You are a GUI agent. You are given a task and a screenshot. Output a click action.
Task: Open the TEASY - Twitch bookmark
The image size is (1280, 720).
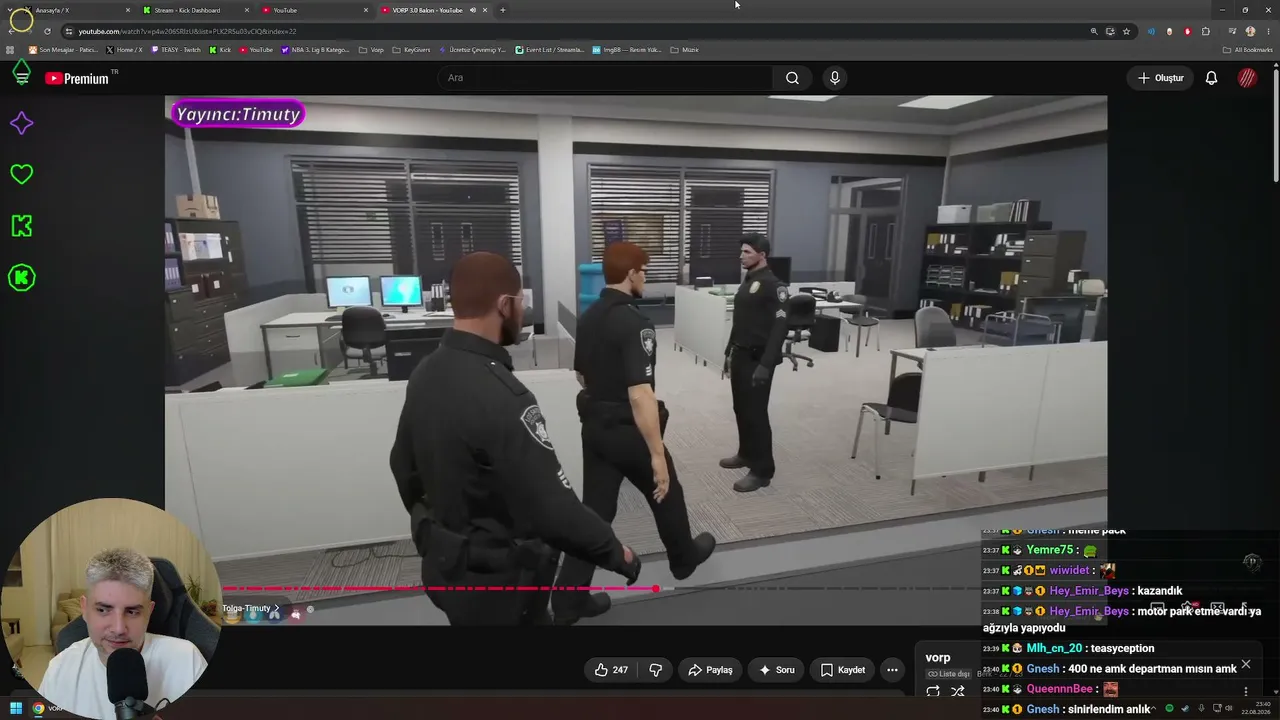(175, 49)
